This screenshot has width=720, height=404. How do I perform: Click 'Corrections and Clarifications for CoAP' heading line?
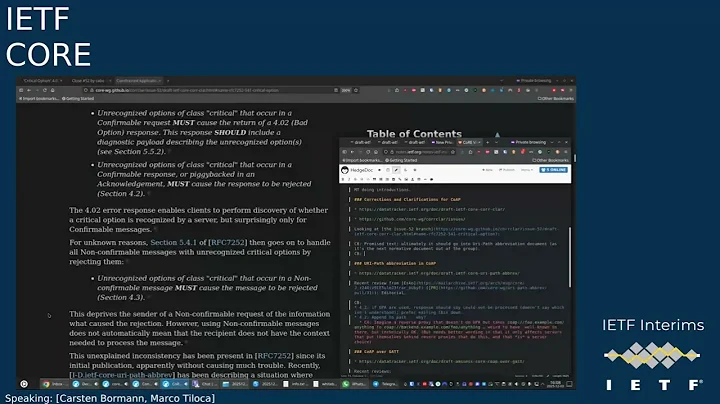[x=407, y=200]
